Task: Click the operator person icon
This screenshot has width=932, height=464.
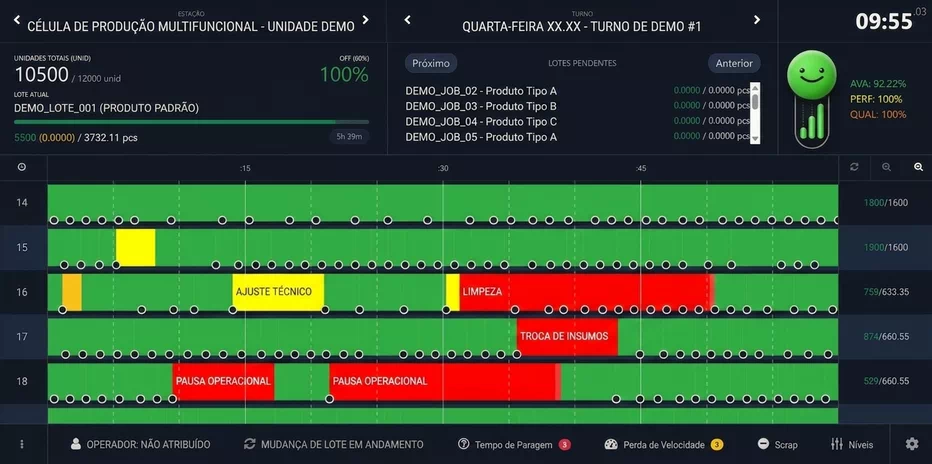Action: (x=75, y=444)
